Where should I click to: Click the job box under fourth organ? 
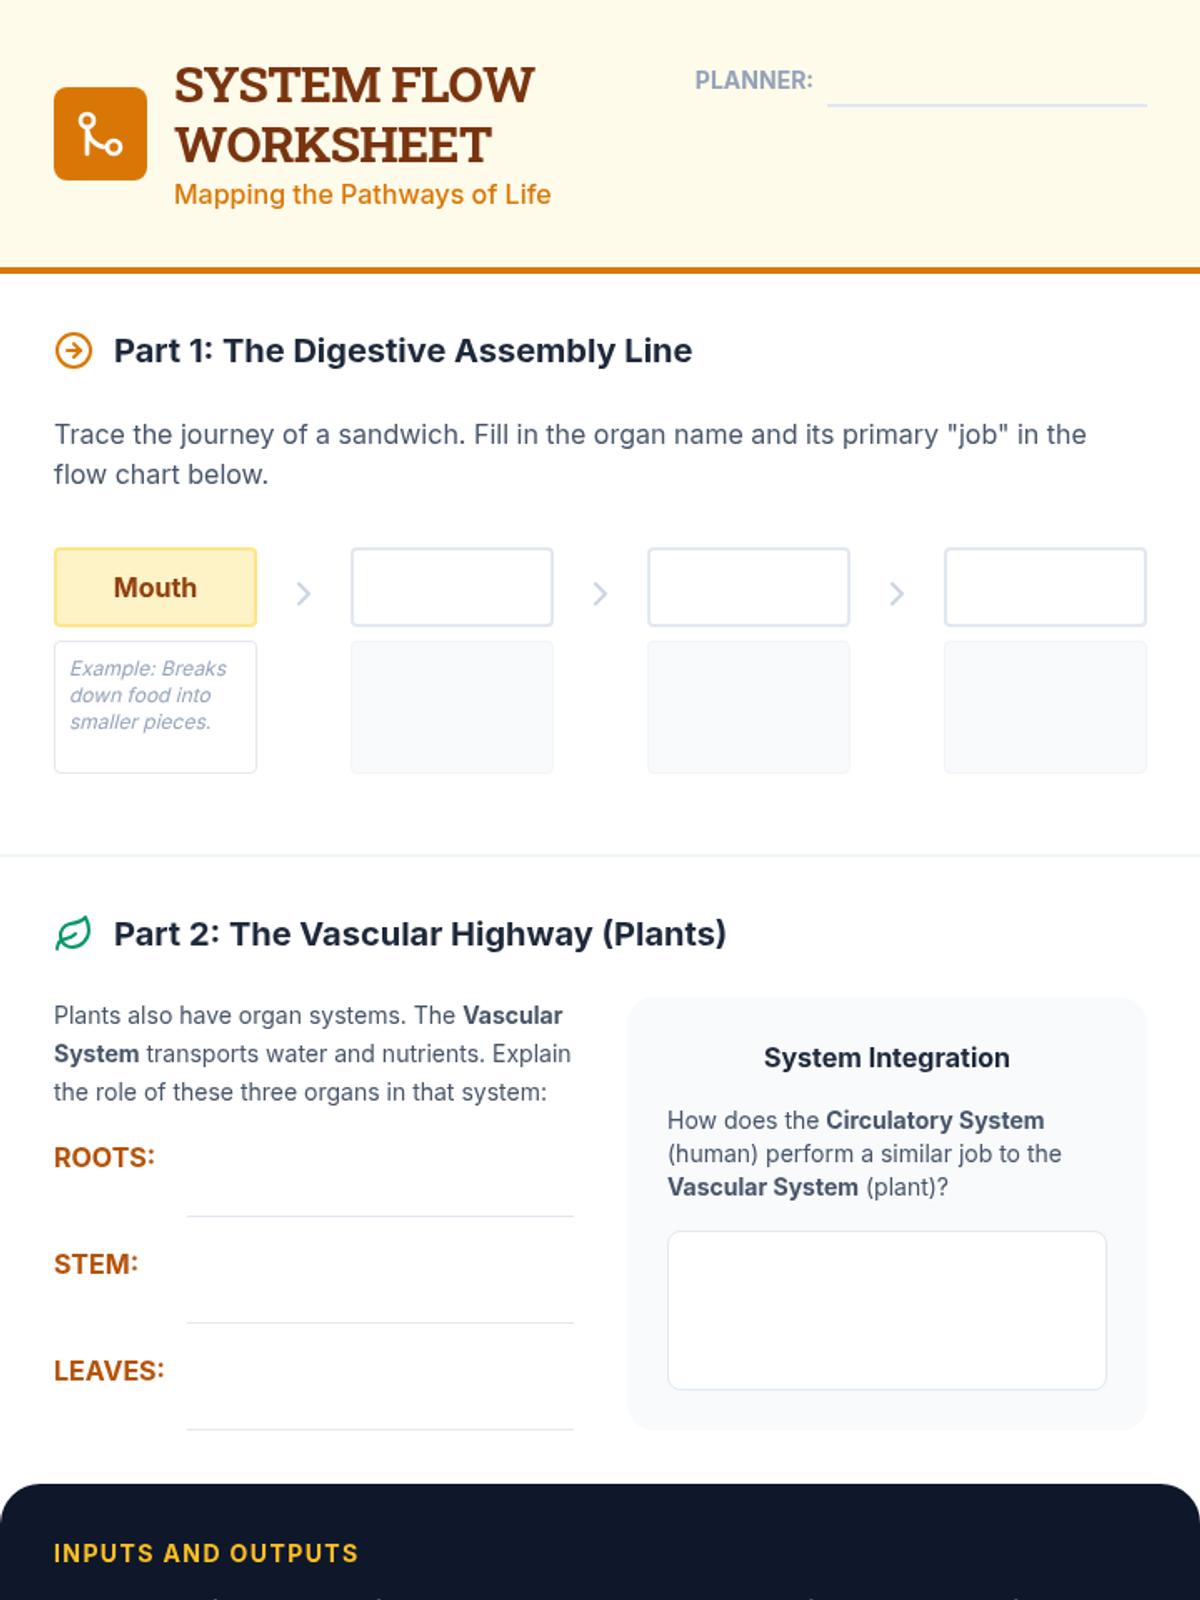tap(1045, 707)
